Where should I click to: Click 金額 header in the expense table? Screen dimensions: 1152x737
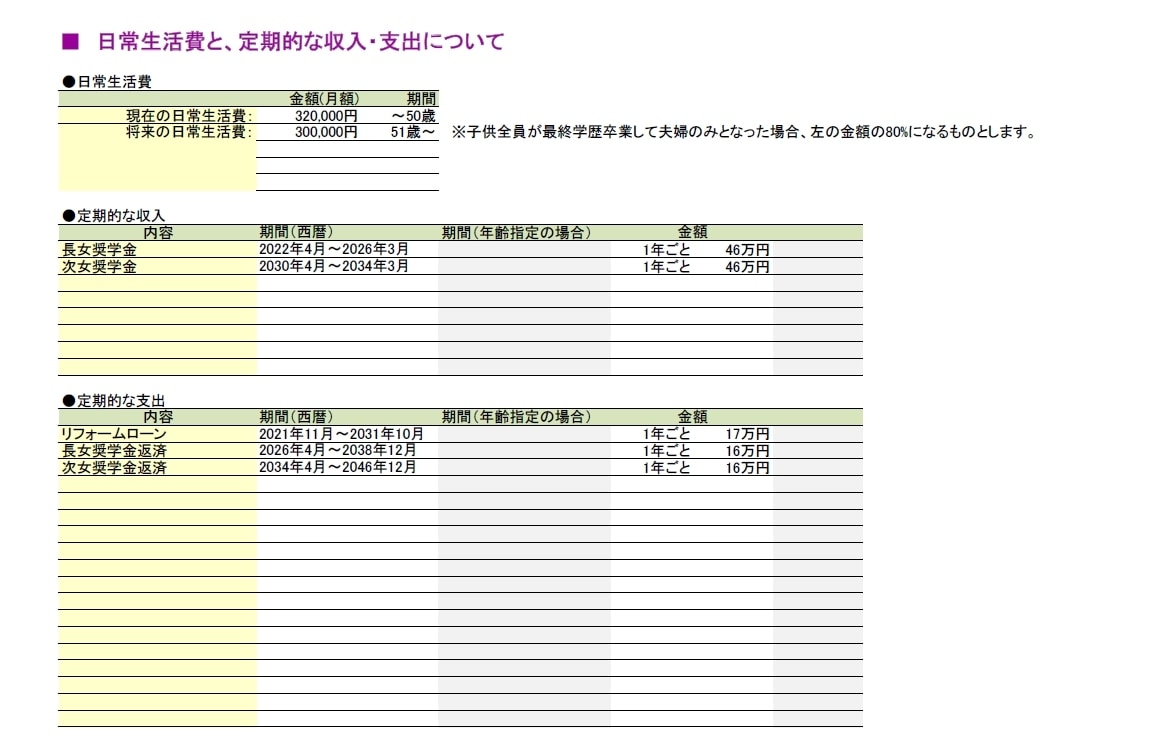tap(692, 417)
